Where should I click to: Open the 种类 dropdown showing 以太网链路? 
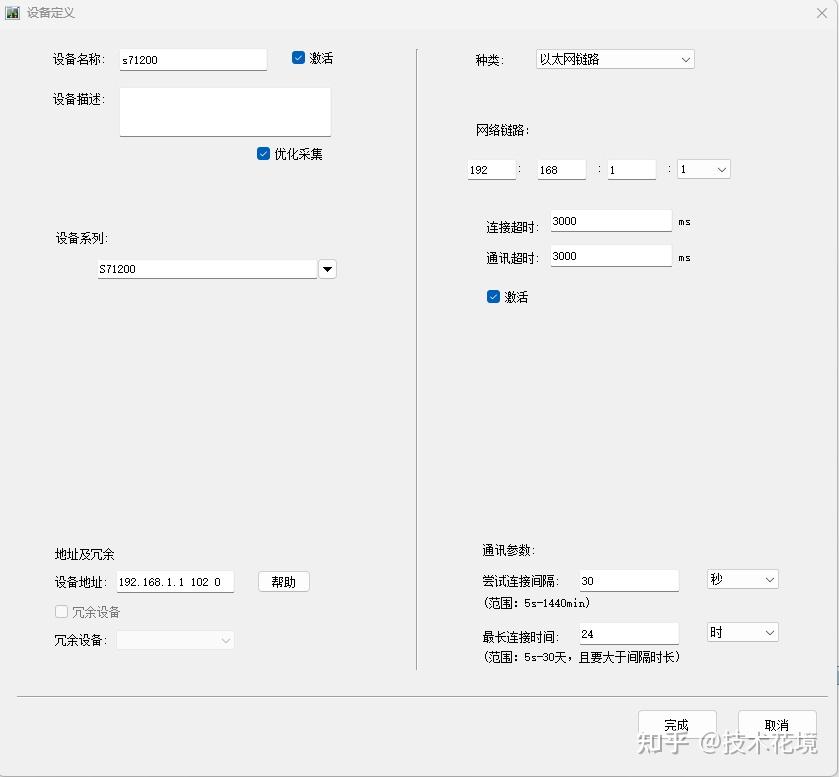pyautogui.click(x=685, y=59)
